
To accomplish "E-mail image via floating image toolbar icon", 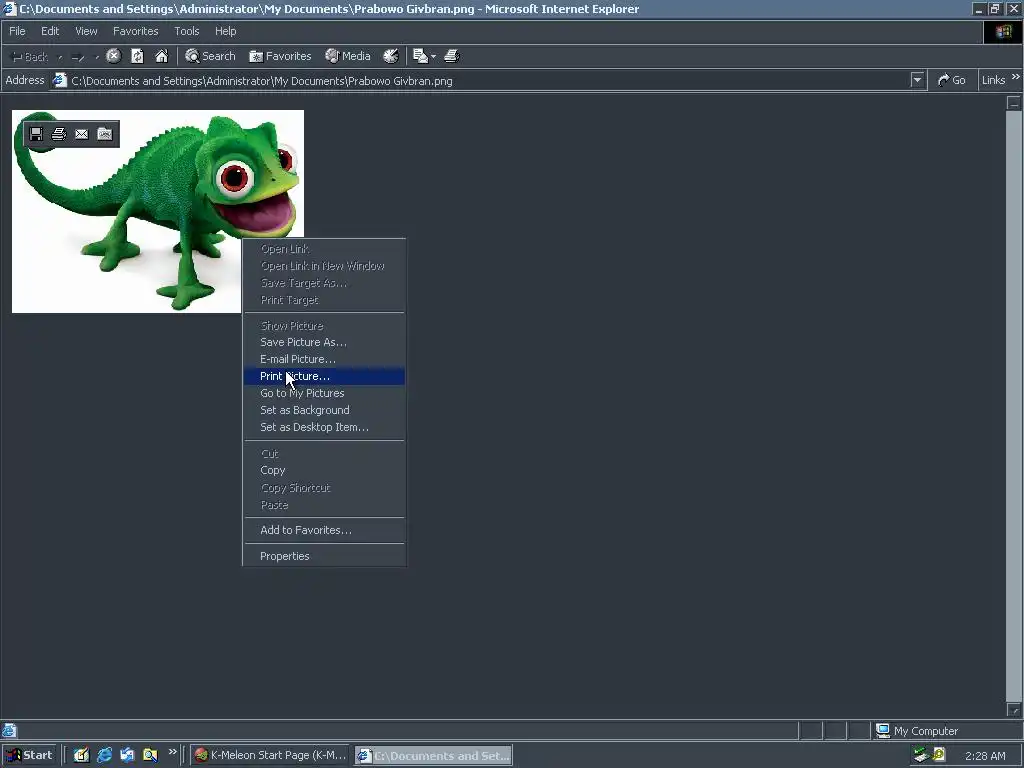I will click(x=82, y=134).
